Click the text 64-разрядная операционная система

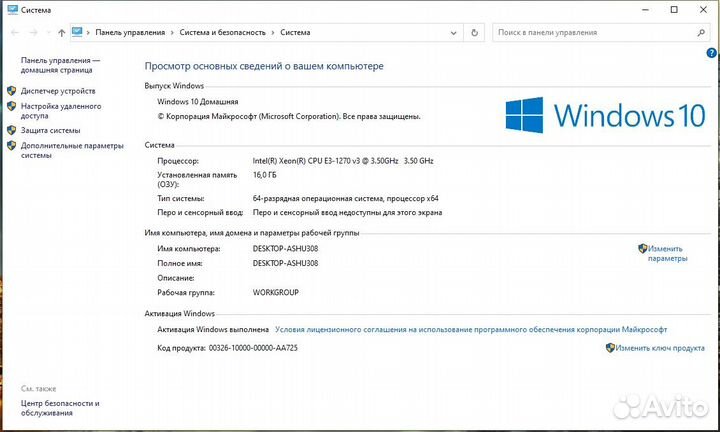(x=318, y=198)
